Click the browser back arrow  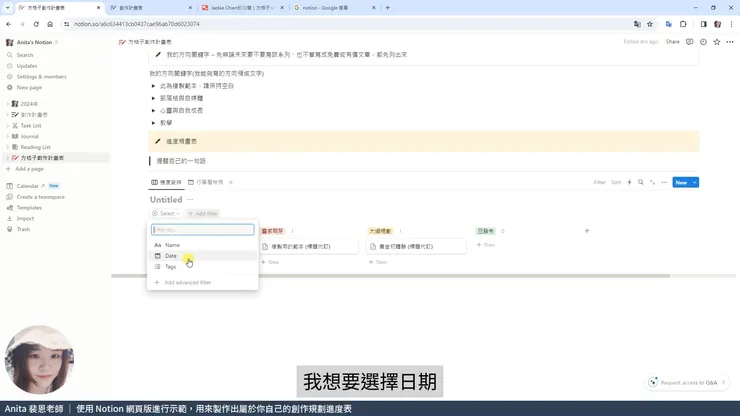[x=8, y=24]
